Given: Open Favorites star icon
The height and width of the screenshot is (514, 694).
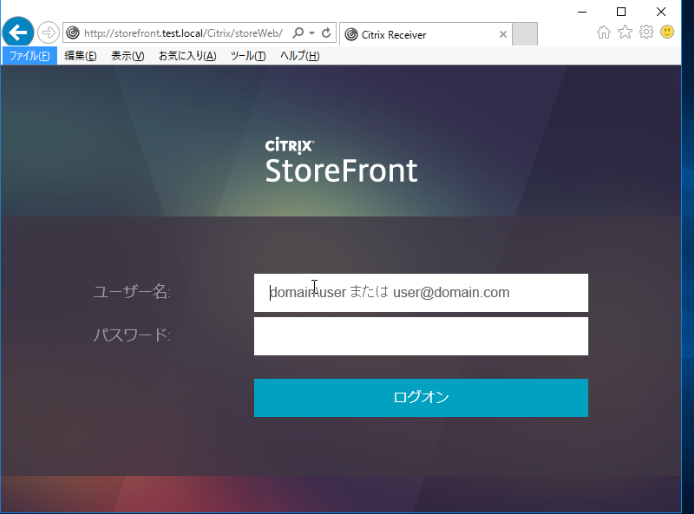Looking at the screenshot, I should (625, 32).
